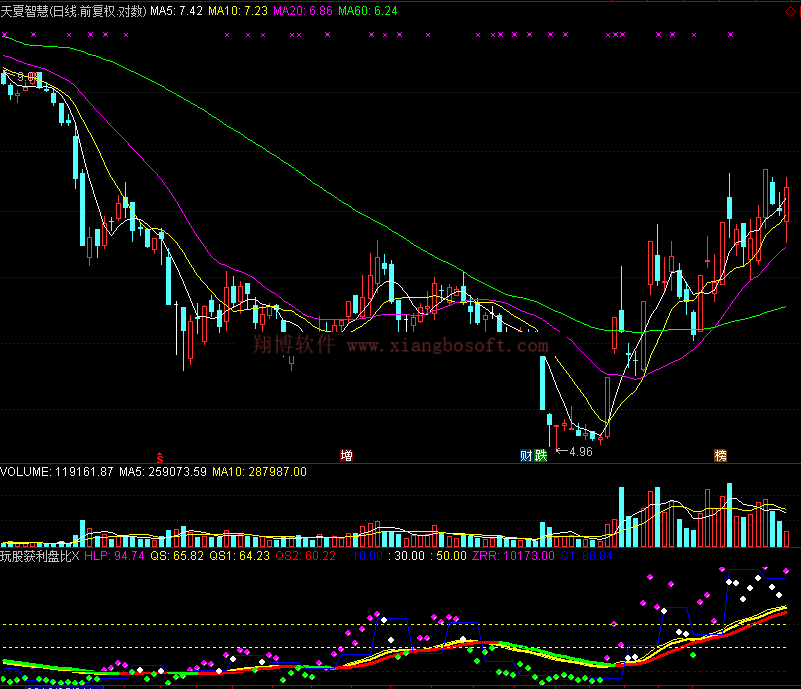This screenshot has width=801, height=689.
Task: Select the HLP: 94.74 indicator value
Action: coord(114,556)
